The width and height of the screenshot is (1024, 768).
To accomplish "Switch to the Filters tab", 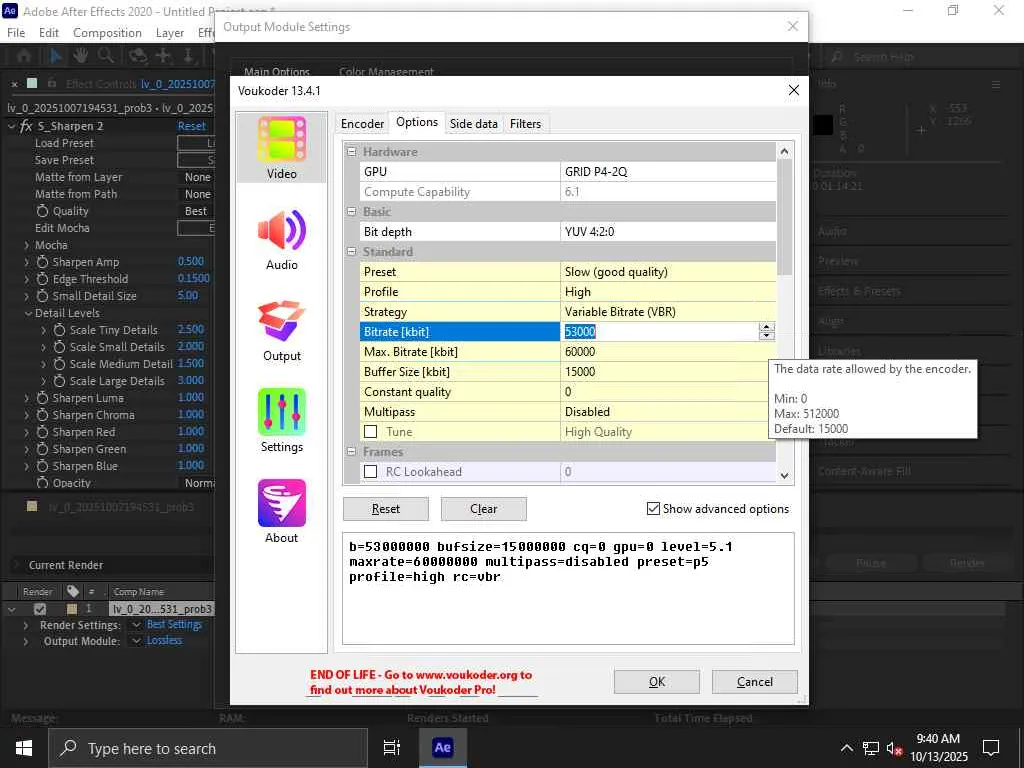I will (x=526, y=123).
